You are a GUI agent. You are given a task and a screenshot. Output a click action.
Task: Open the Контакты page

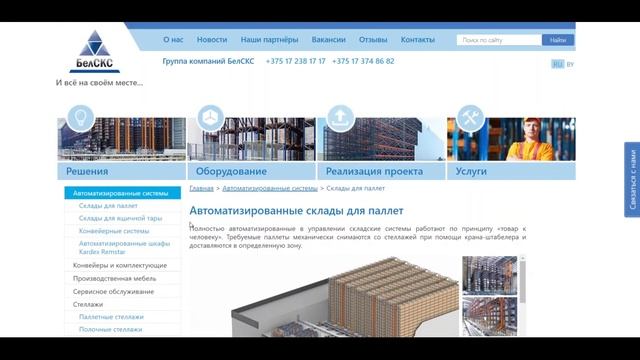pyautogui.click(x=418, y=40)
